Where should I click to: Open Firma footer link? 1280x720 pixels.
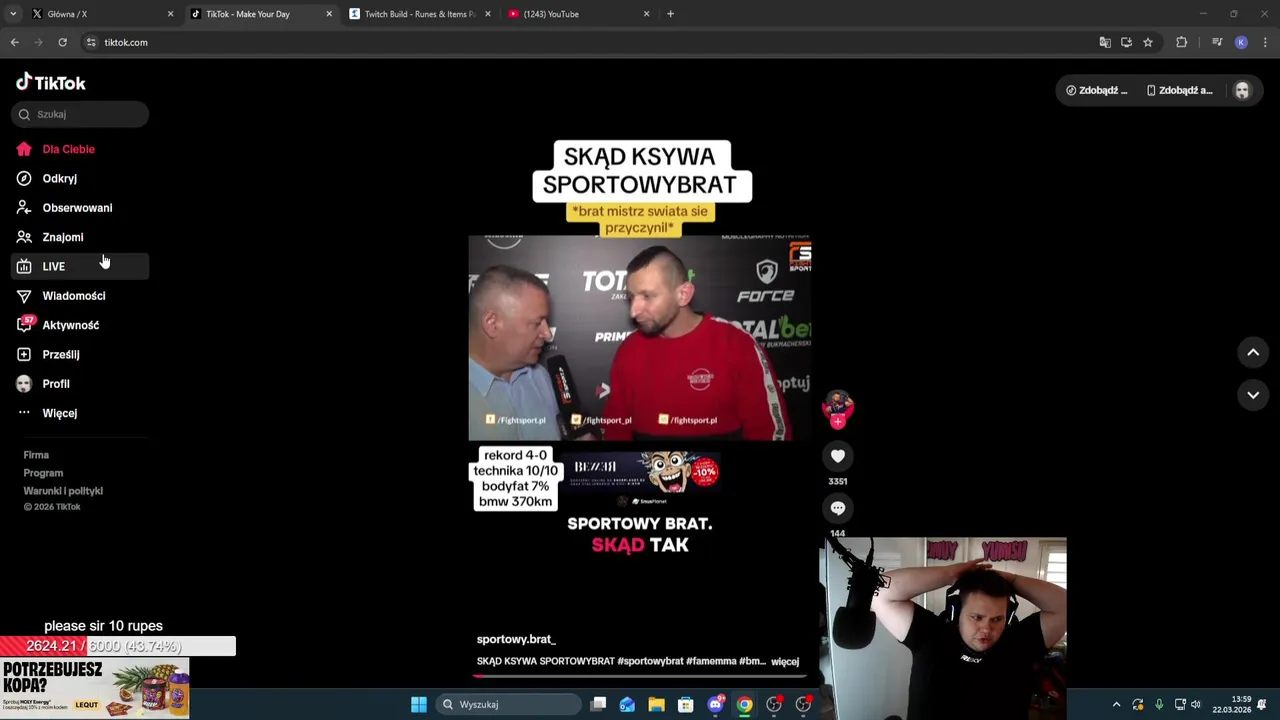36,455
